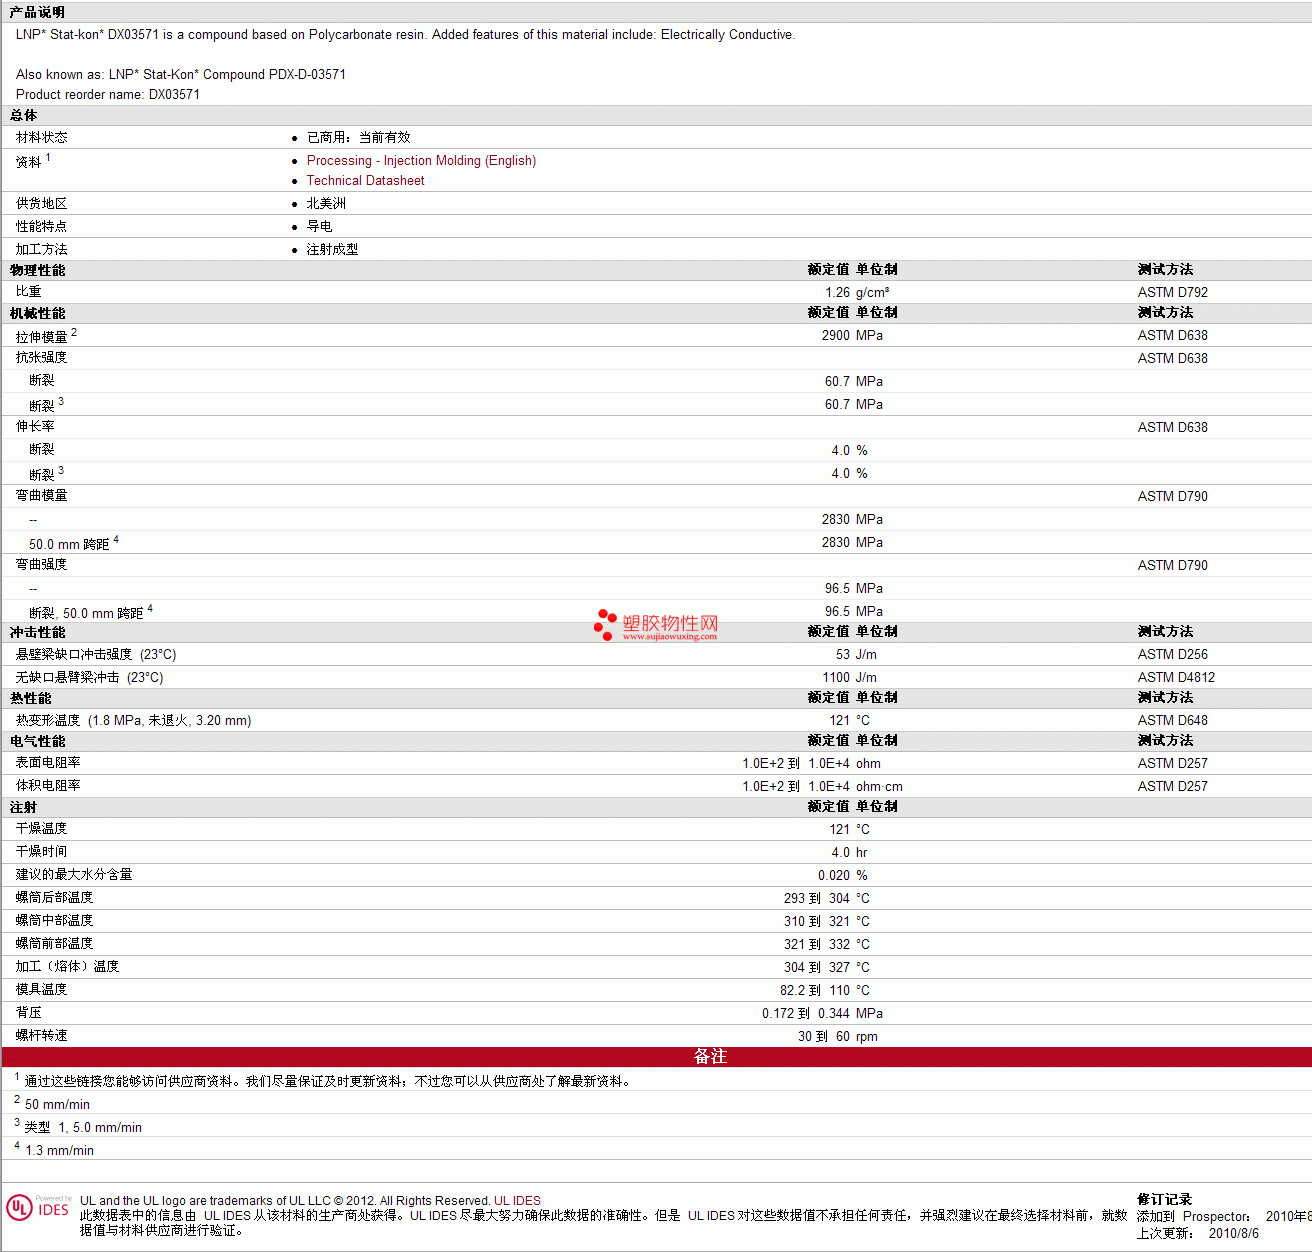Click the 表面电阻率 row label
Screen dimensions: 1312x1252
[x=48, y=763]
